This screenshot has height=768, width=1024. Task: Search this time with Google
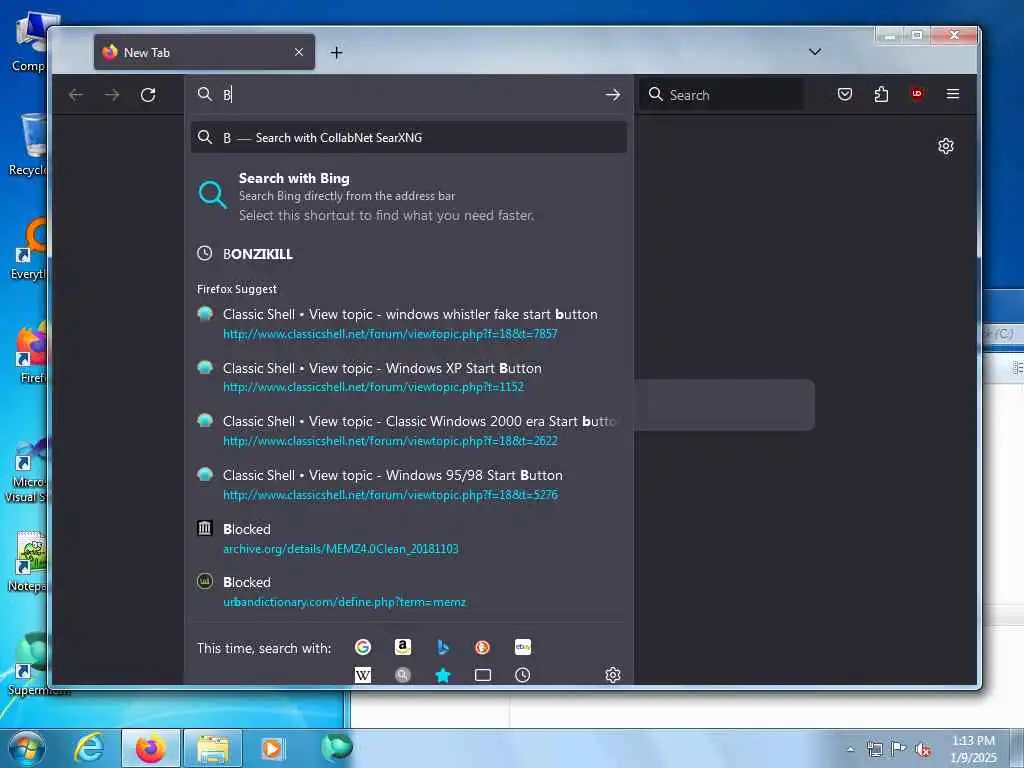click(363, 647)
